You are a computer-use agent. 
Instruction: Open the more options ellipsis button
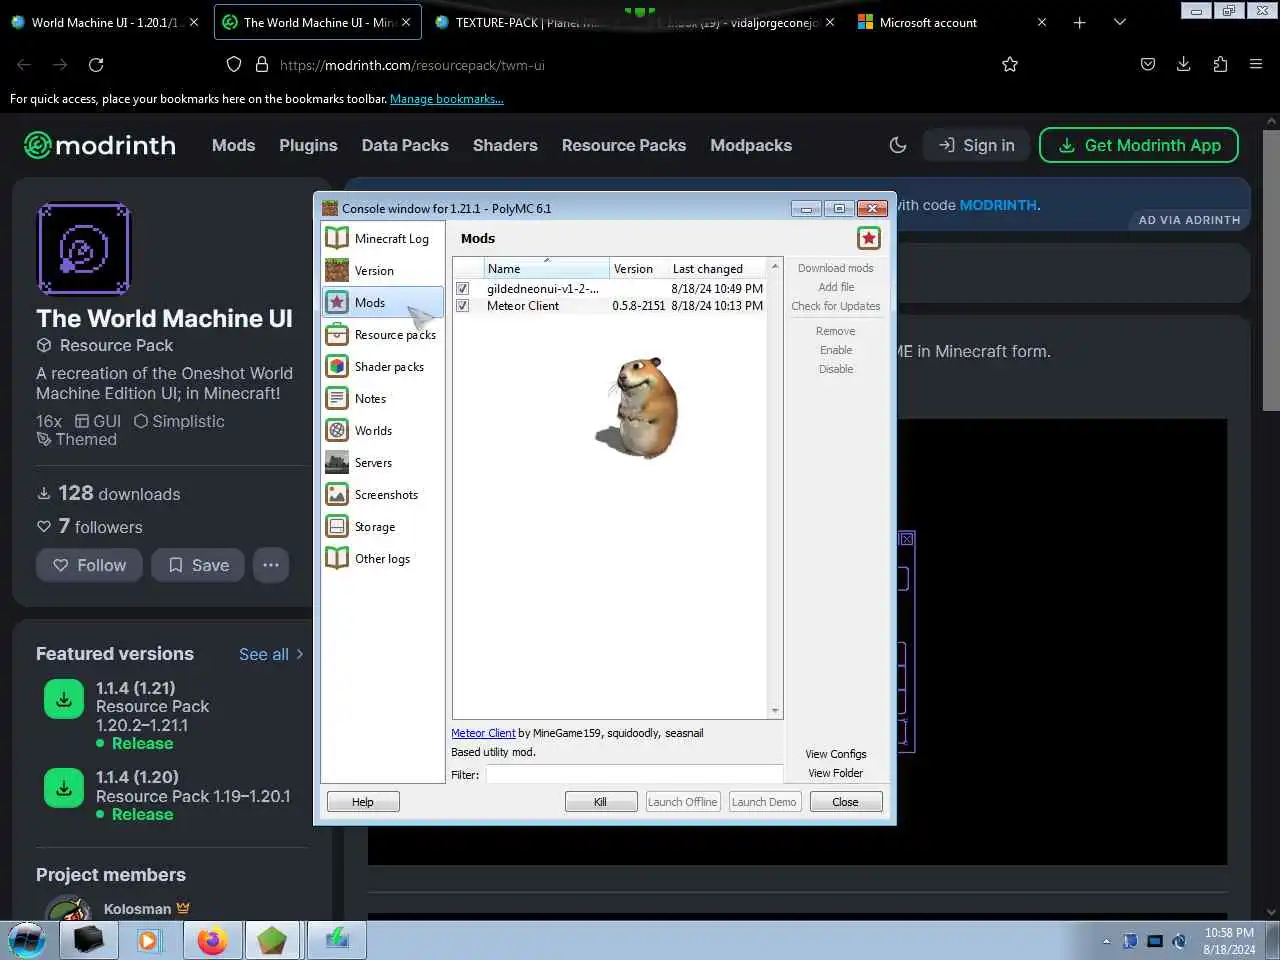[x=271, y=565]
